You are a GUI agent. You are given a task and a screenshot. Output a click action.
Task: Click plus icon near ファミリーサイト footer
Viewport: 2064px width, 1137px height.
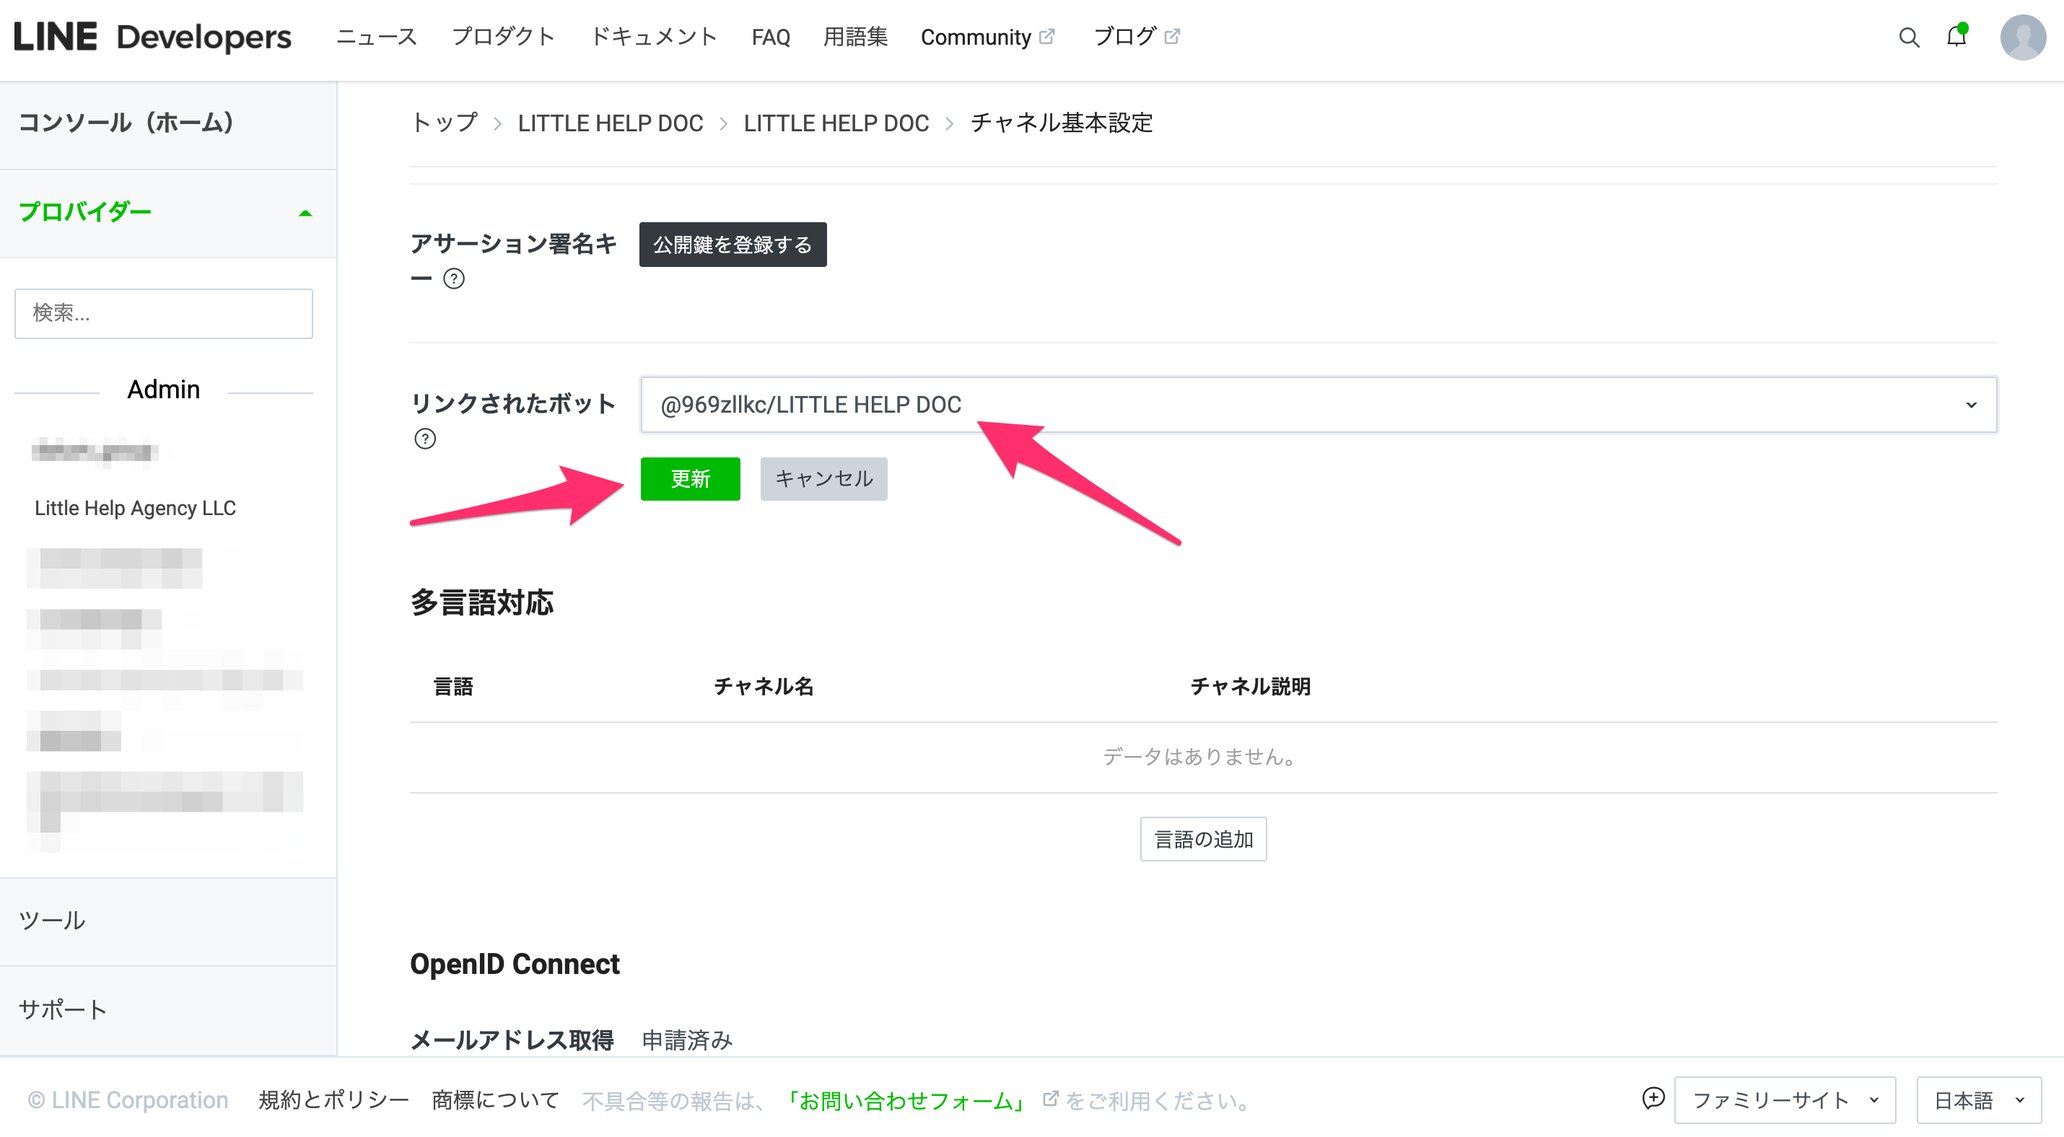tap(1653, 1098)
